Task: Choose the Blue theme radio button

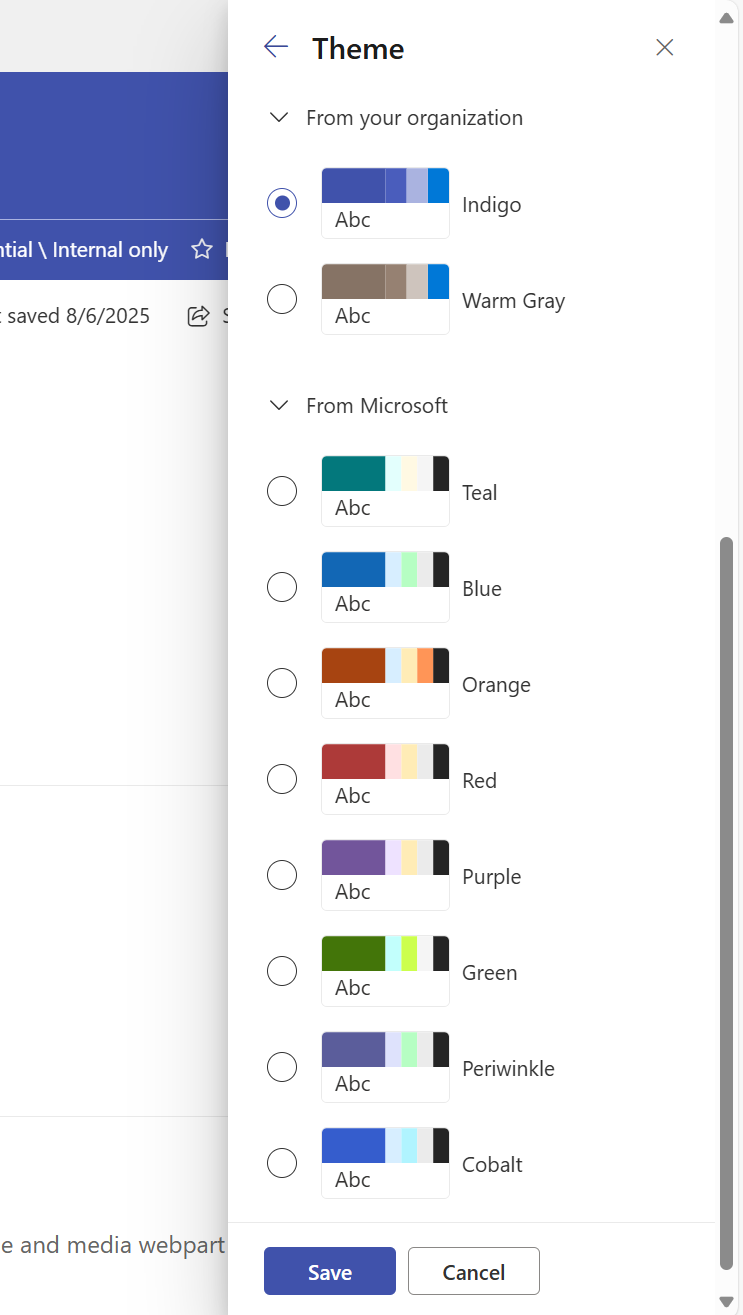Action: coord(282,587)
